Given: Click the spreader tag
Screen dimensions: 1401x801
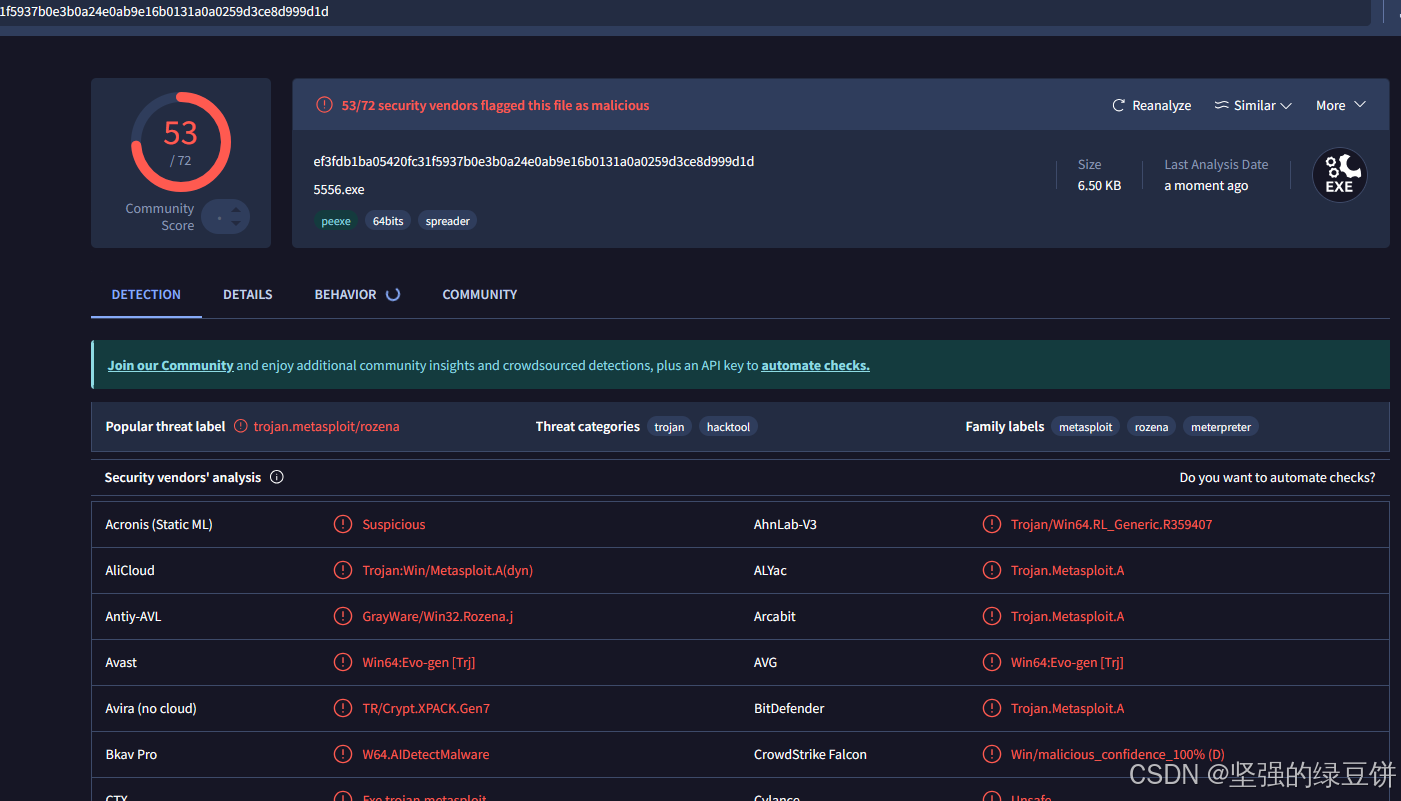Looking at the screenshot, I should pos(448,221).
